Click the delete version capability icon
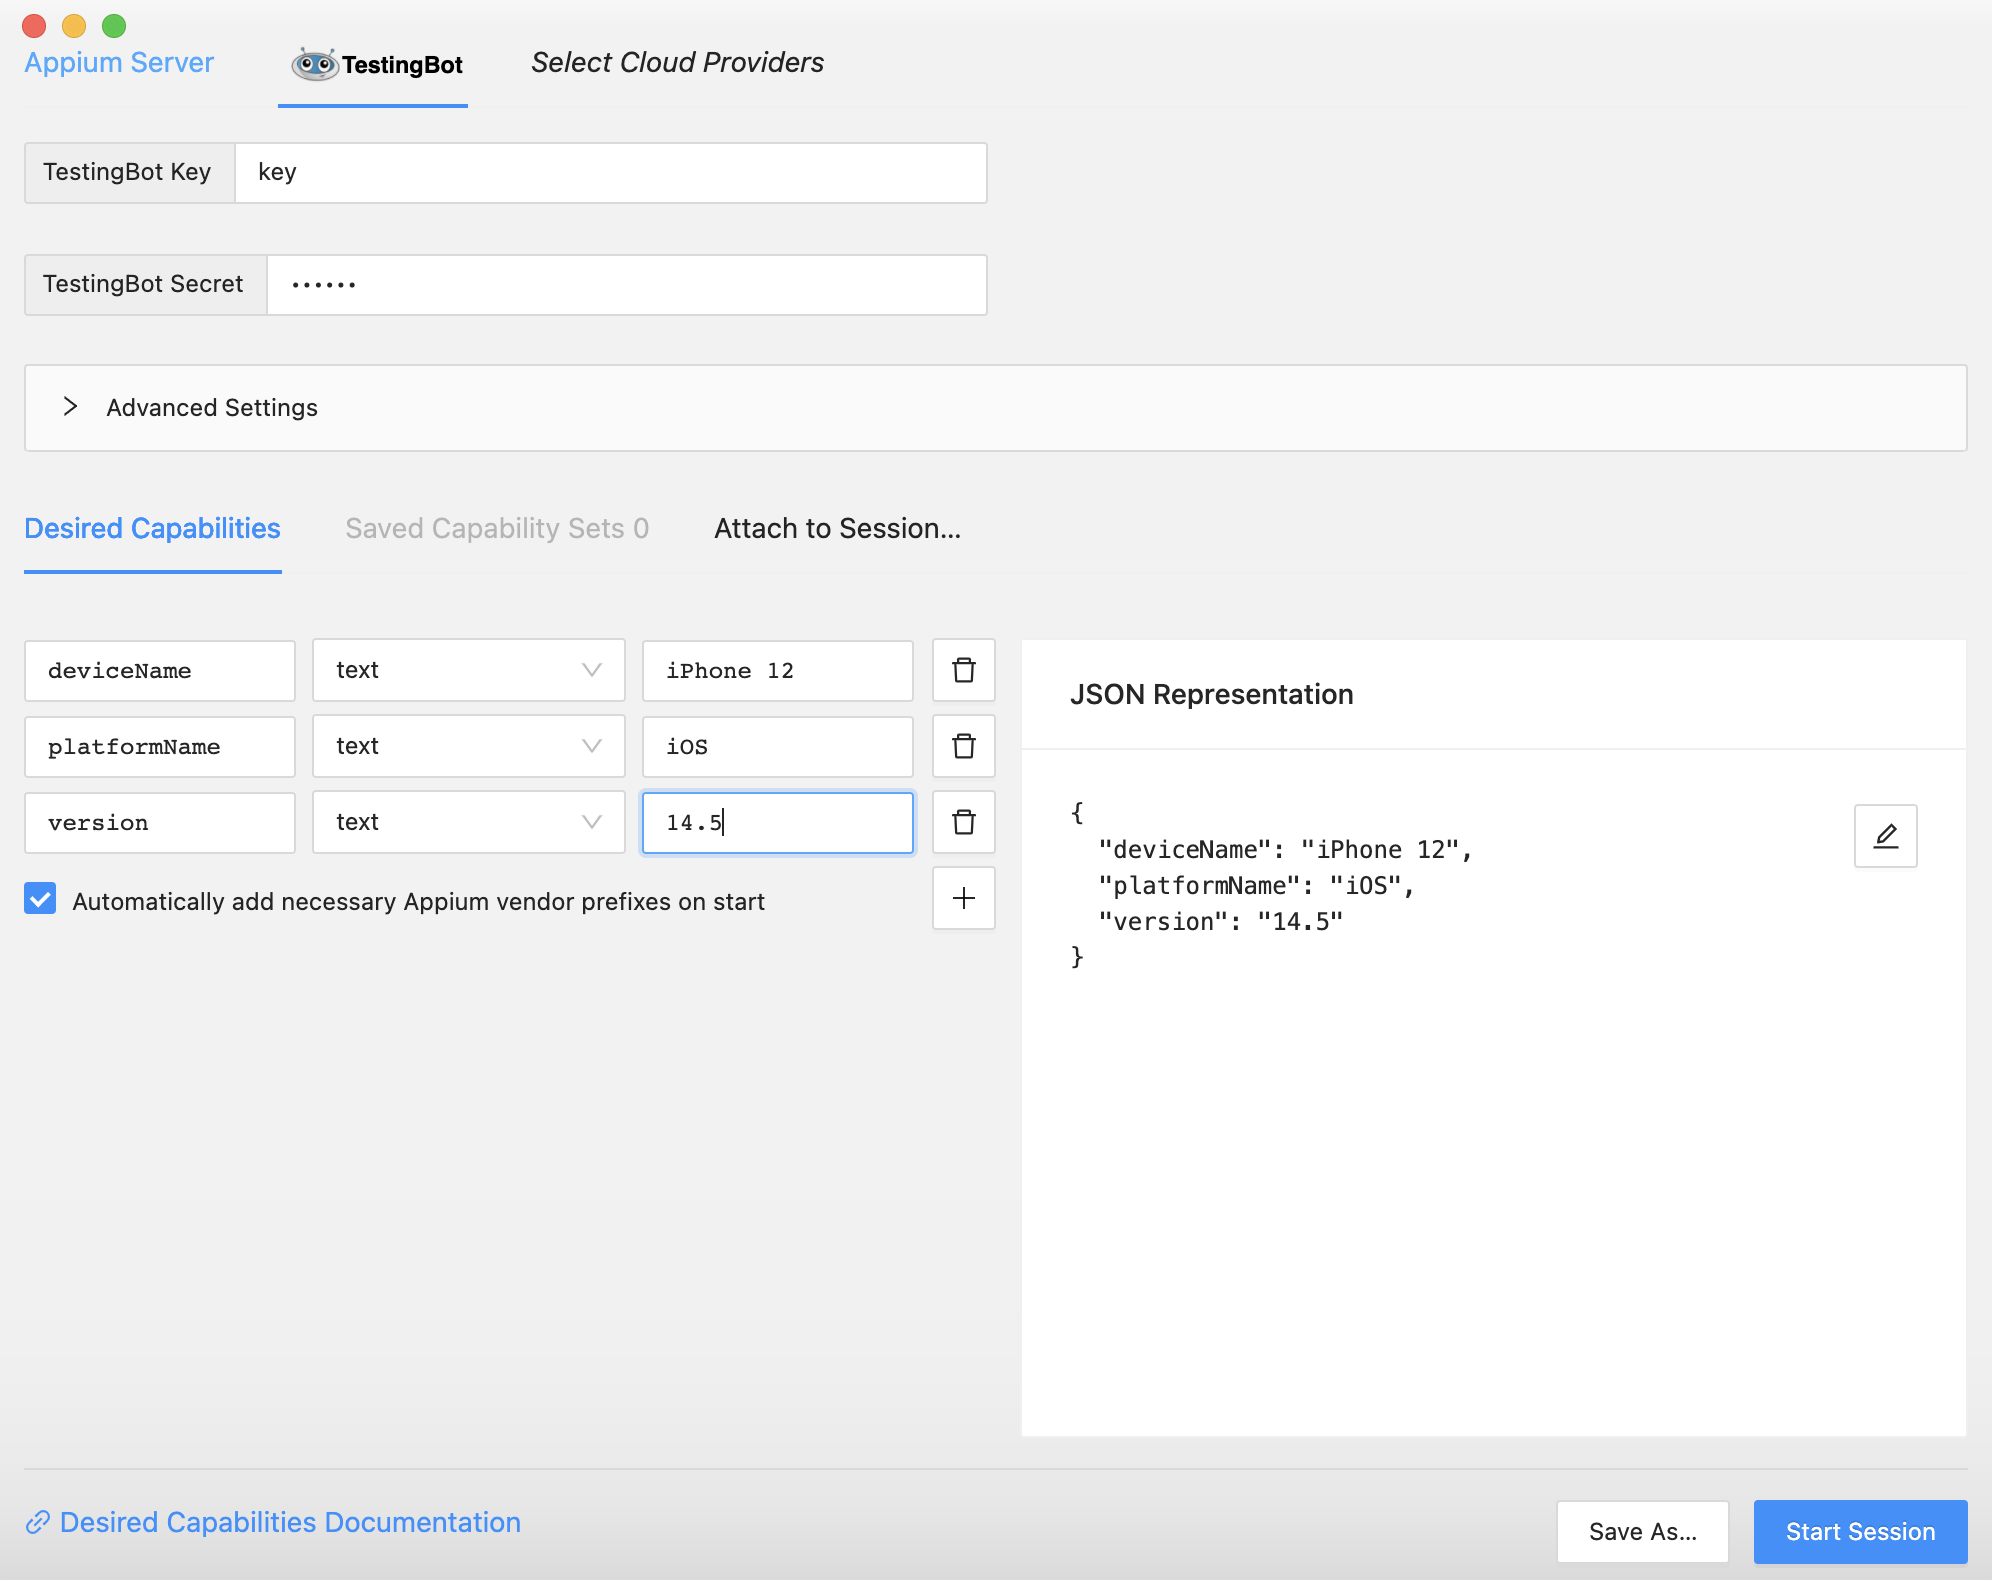 pos(964,822)
